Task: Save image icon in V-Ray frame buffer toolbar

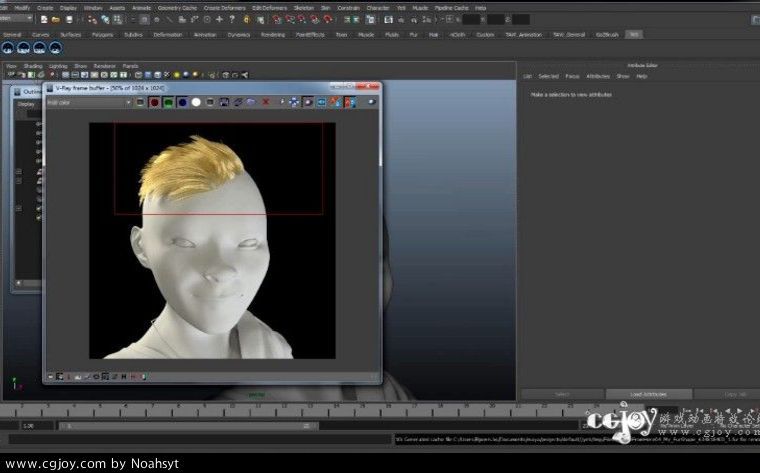Action: click(x=224, y=102)
